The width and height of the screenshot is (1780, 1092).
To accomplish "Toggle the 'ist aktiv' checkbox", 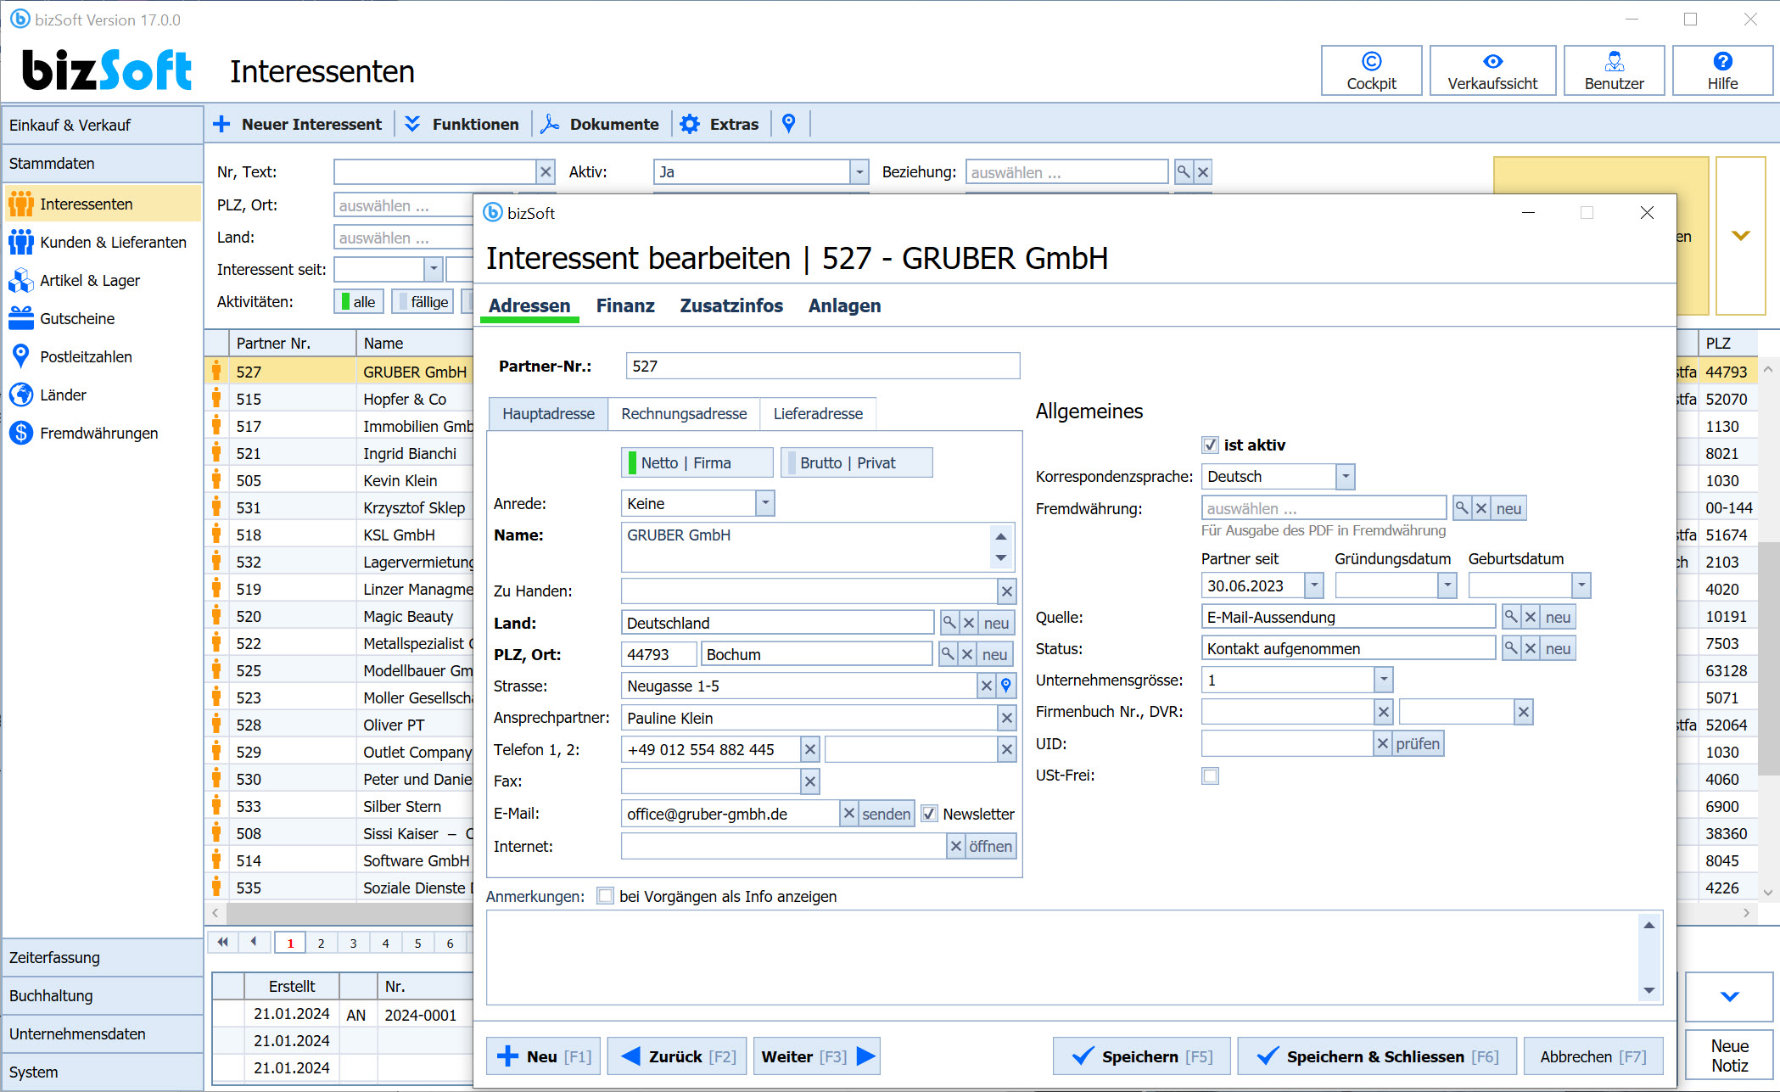I will coord(1210,445).
